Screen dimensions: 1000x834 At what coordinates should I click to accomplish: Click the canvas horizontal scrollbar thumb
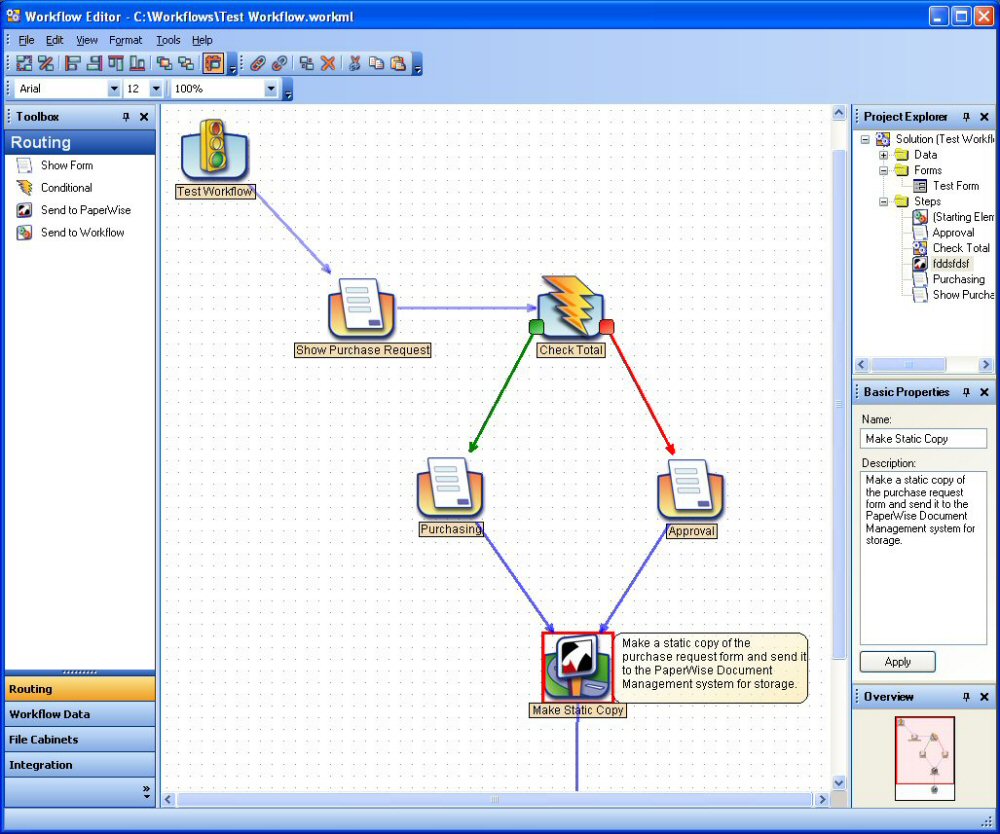[494, 800]
